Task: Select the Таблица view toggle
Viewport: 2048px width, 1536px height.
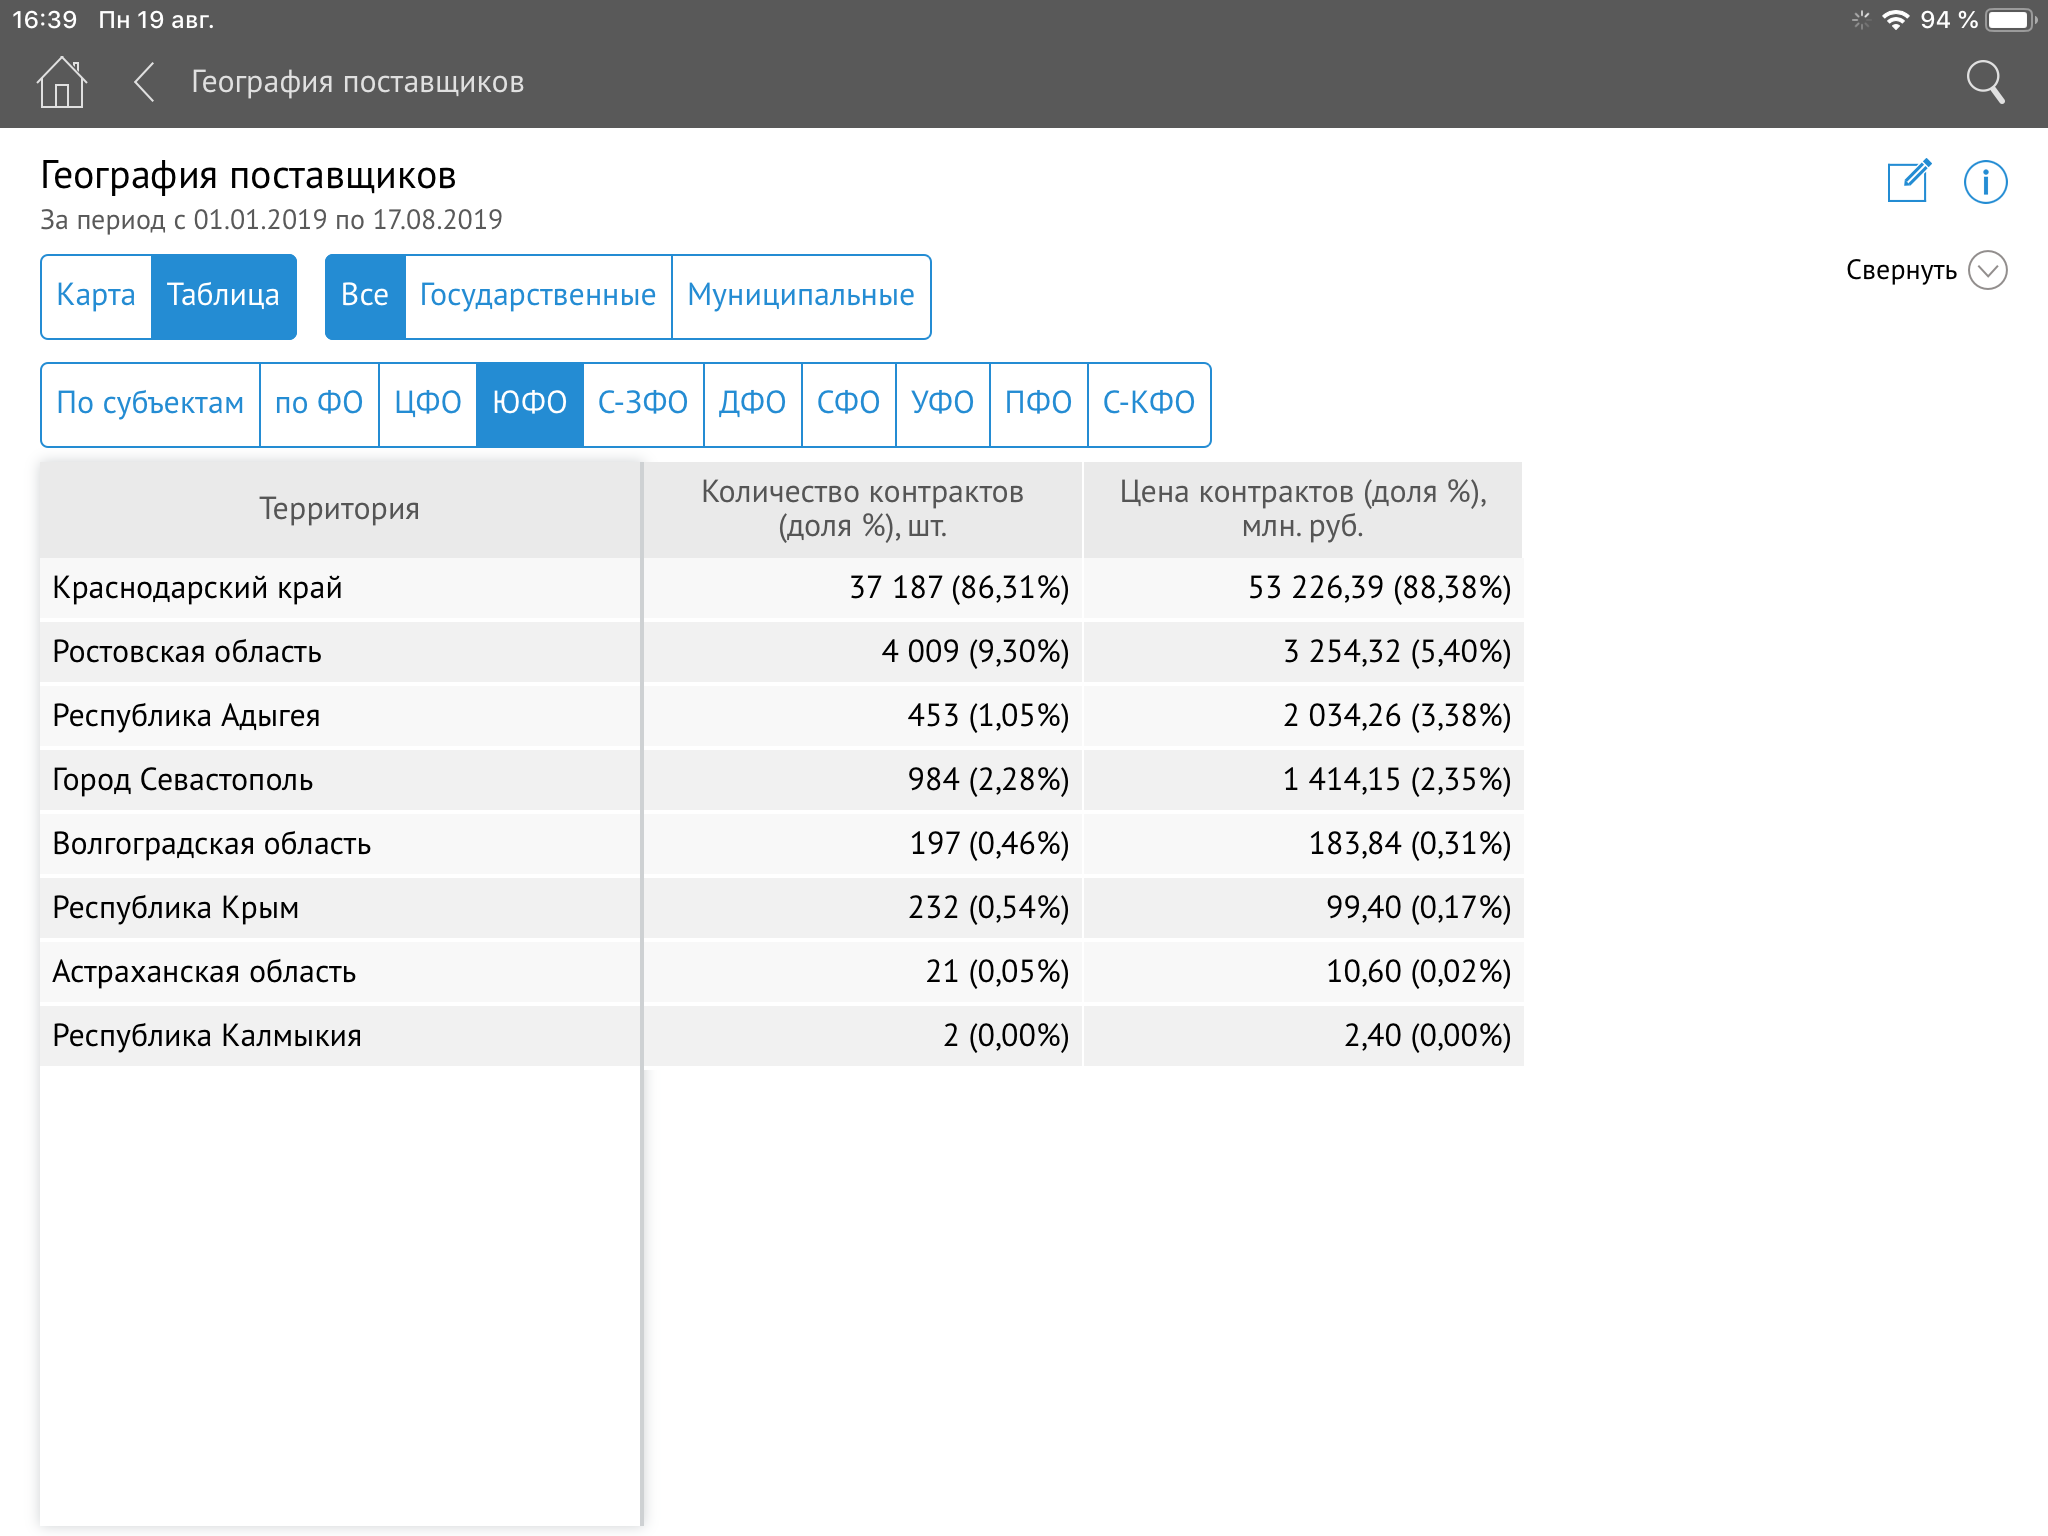Action: (223, 296)
